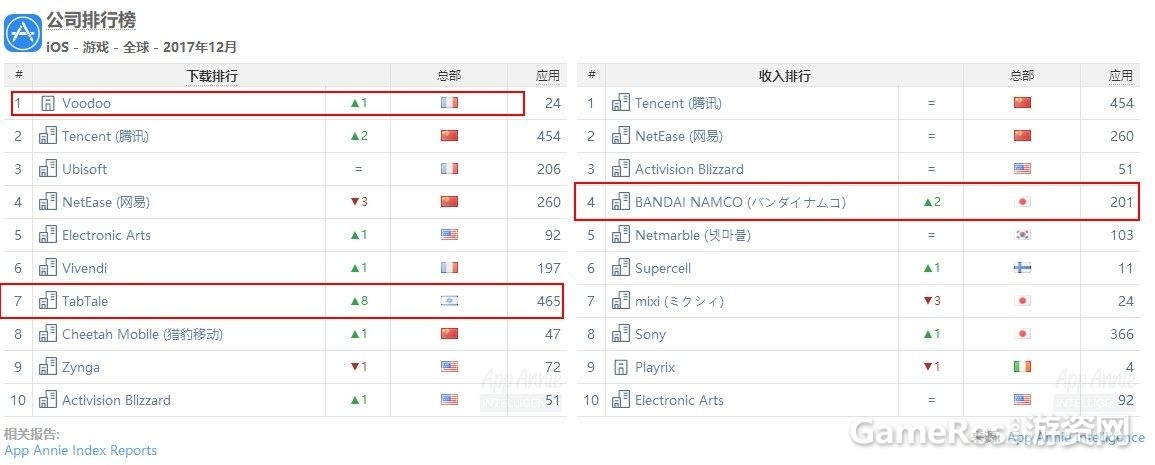Select the 下载排行 column header
This screenshot has height=465, width=1155.
tap(211, 76)
